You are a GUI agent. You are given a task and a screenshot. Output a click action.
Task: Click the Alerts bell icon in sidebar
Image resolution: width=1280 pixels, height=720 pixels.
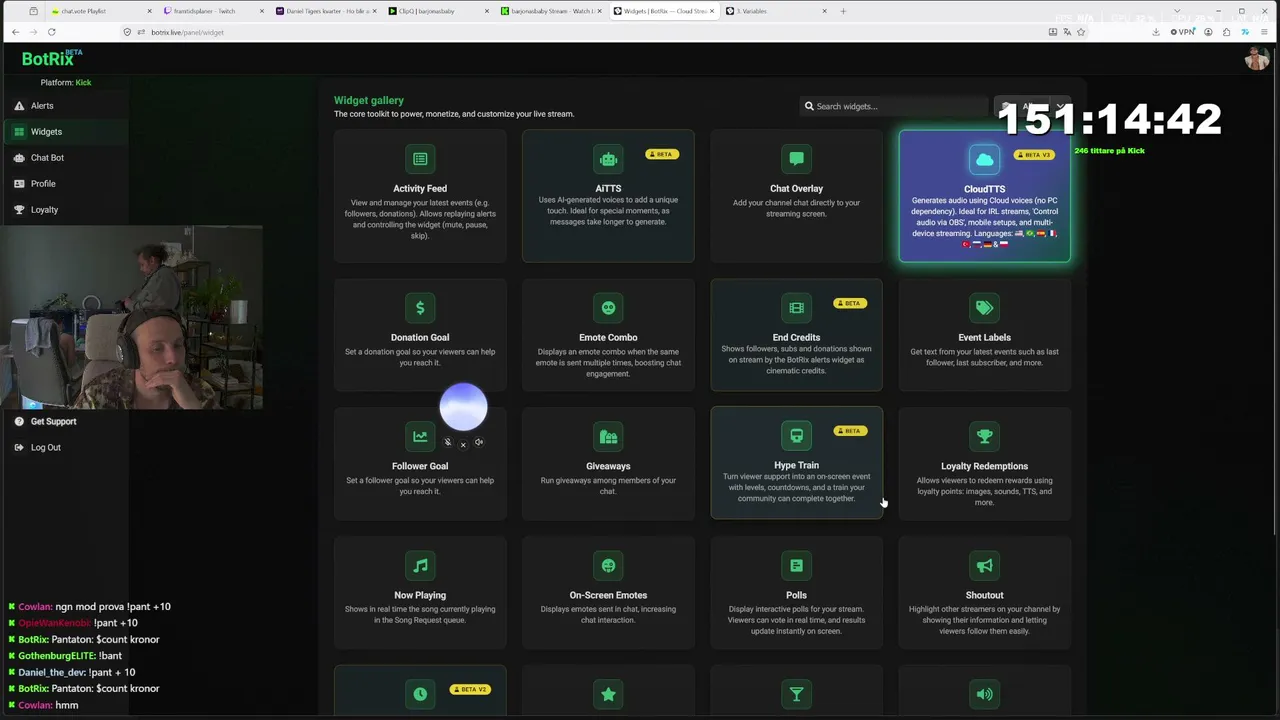click(20, 105)
